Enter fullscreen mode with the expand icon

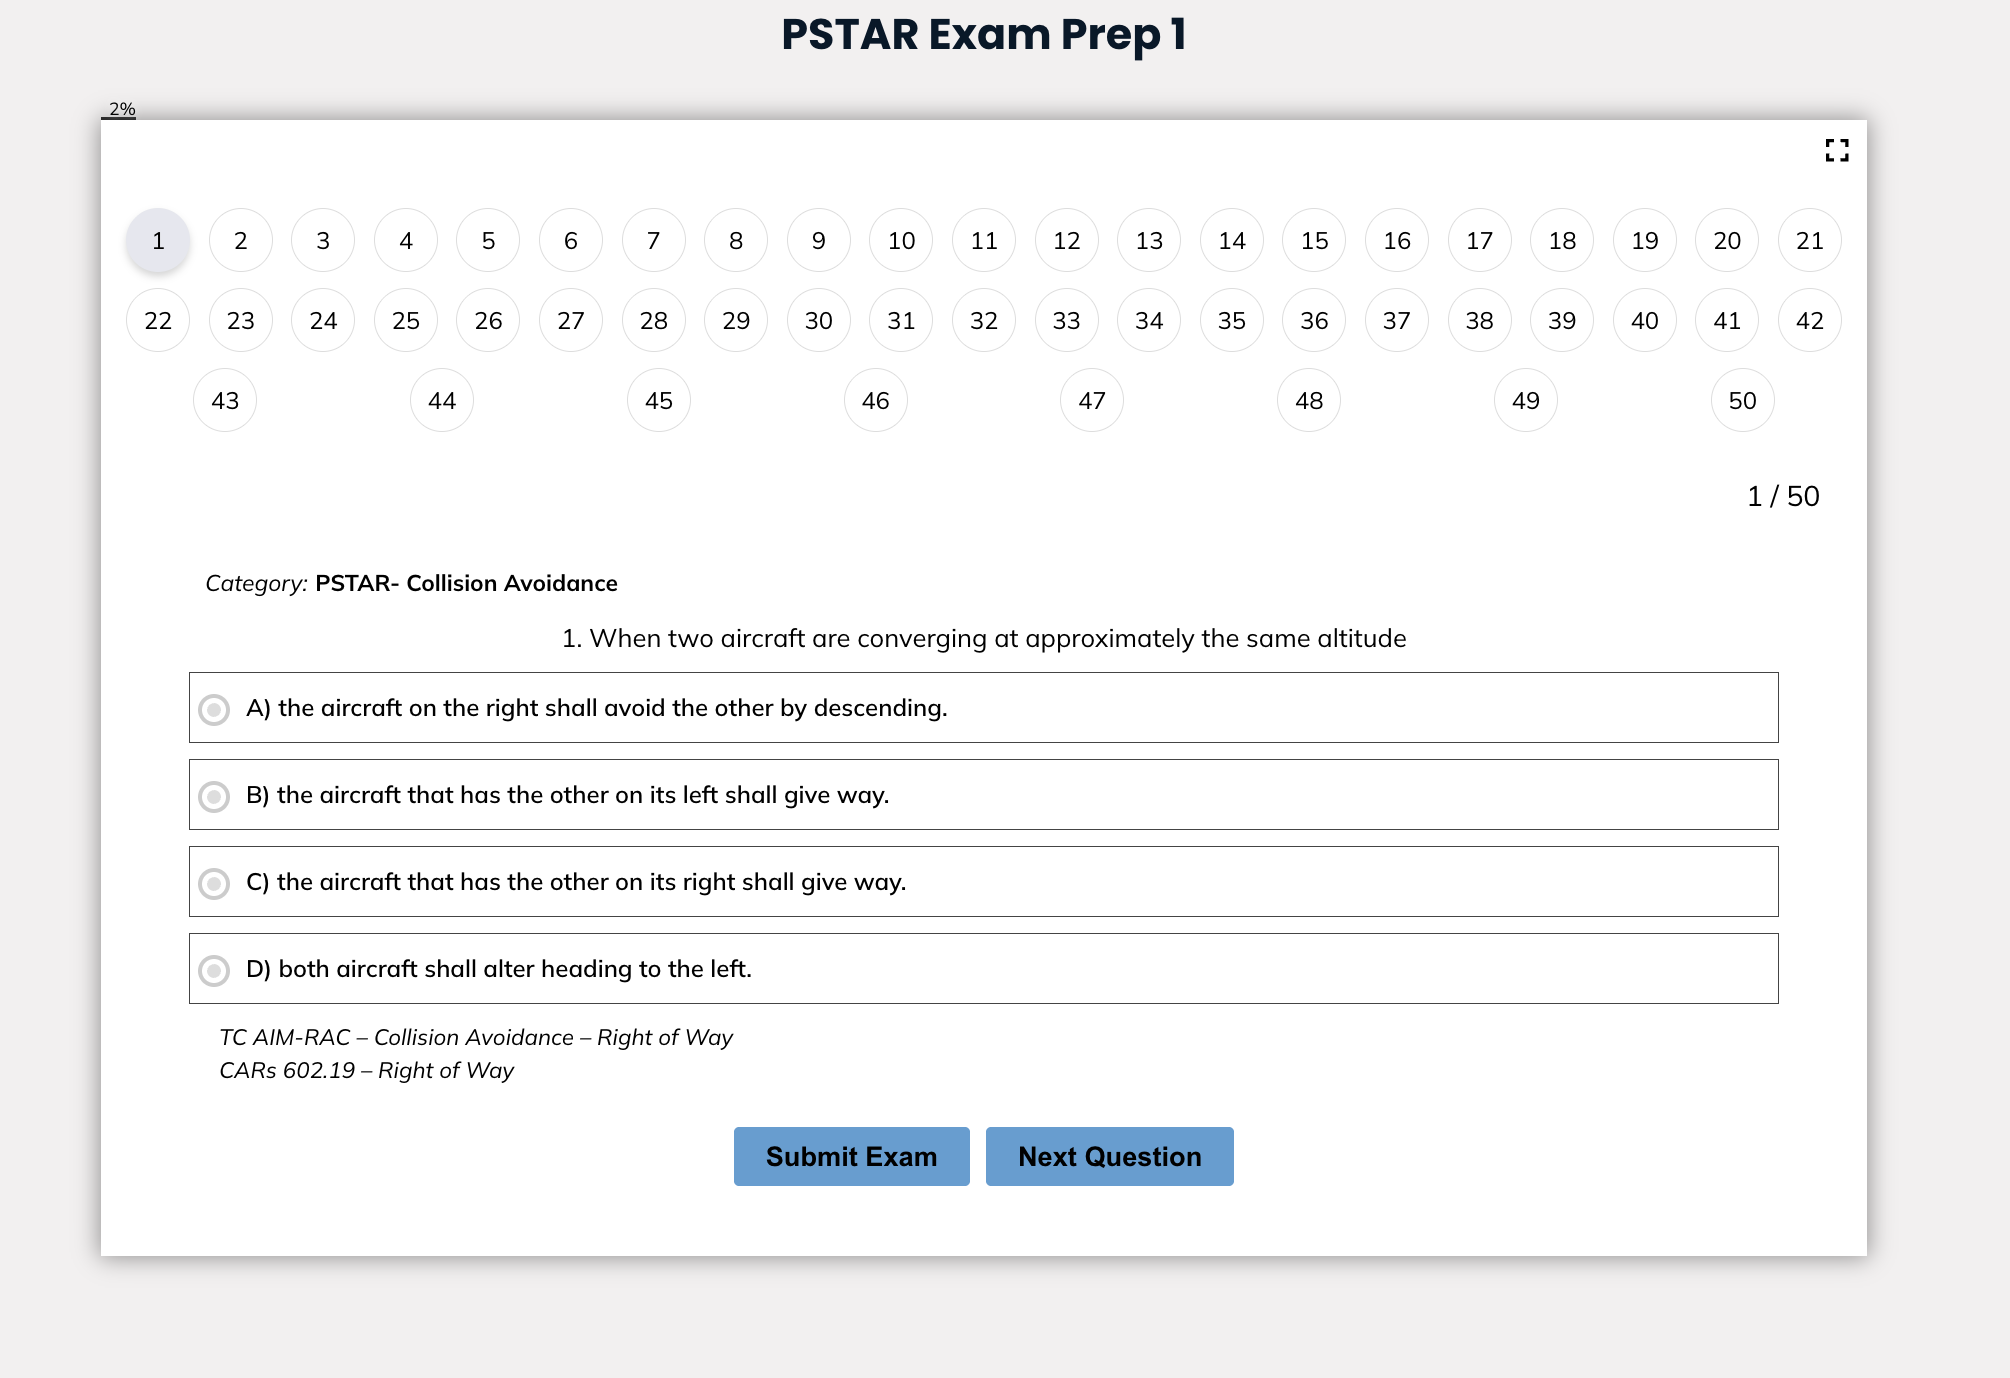[1836, 150]
